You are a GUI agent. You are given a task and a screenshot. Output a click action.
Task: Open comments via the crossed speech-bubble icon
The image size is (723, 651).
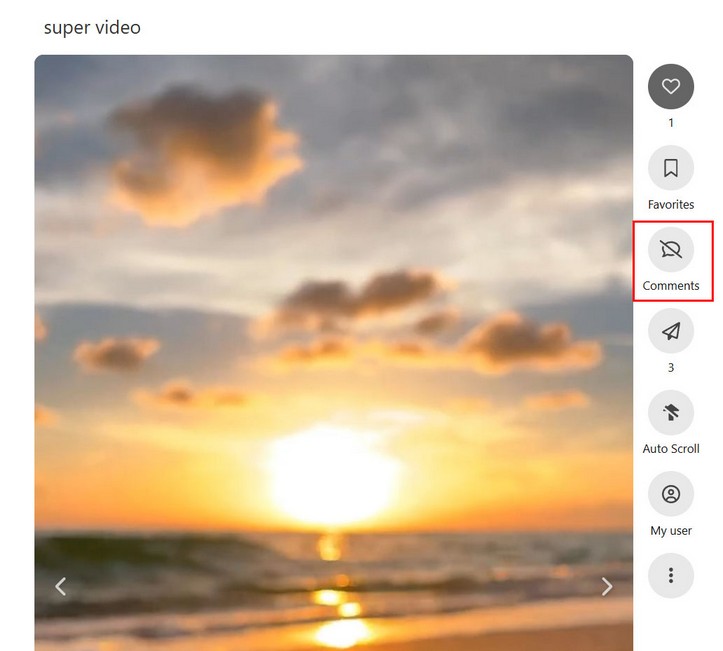click(670, 250)
